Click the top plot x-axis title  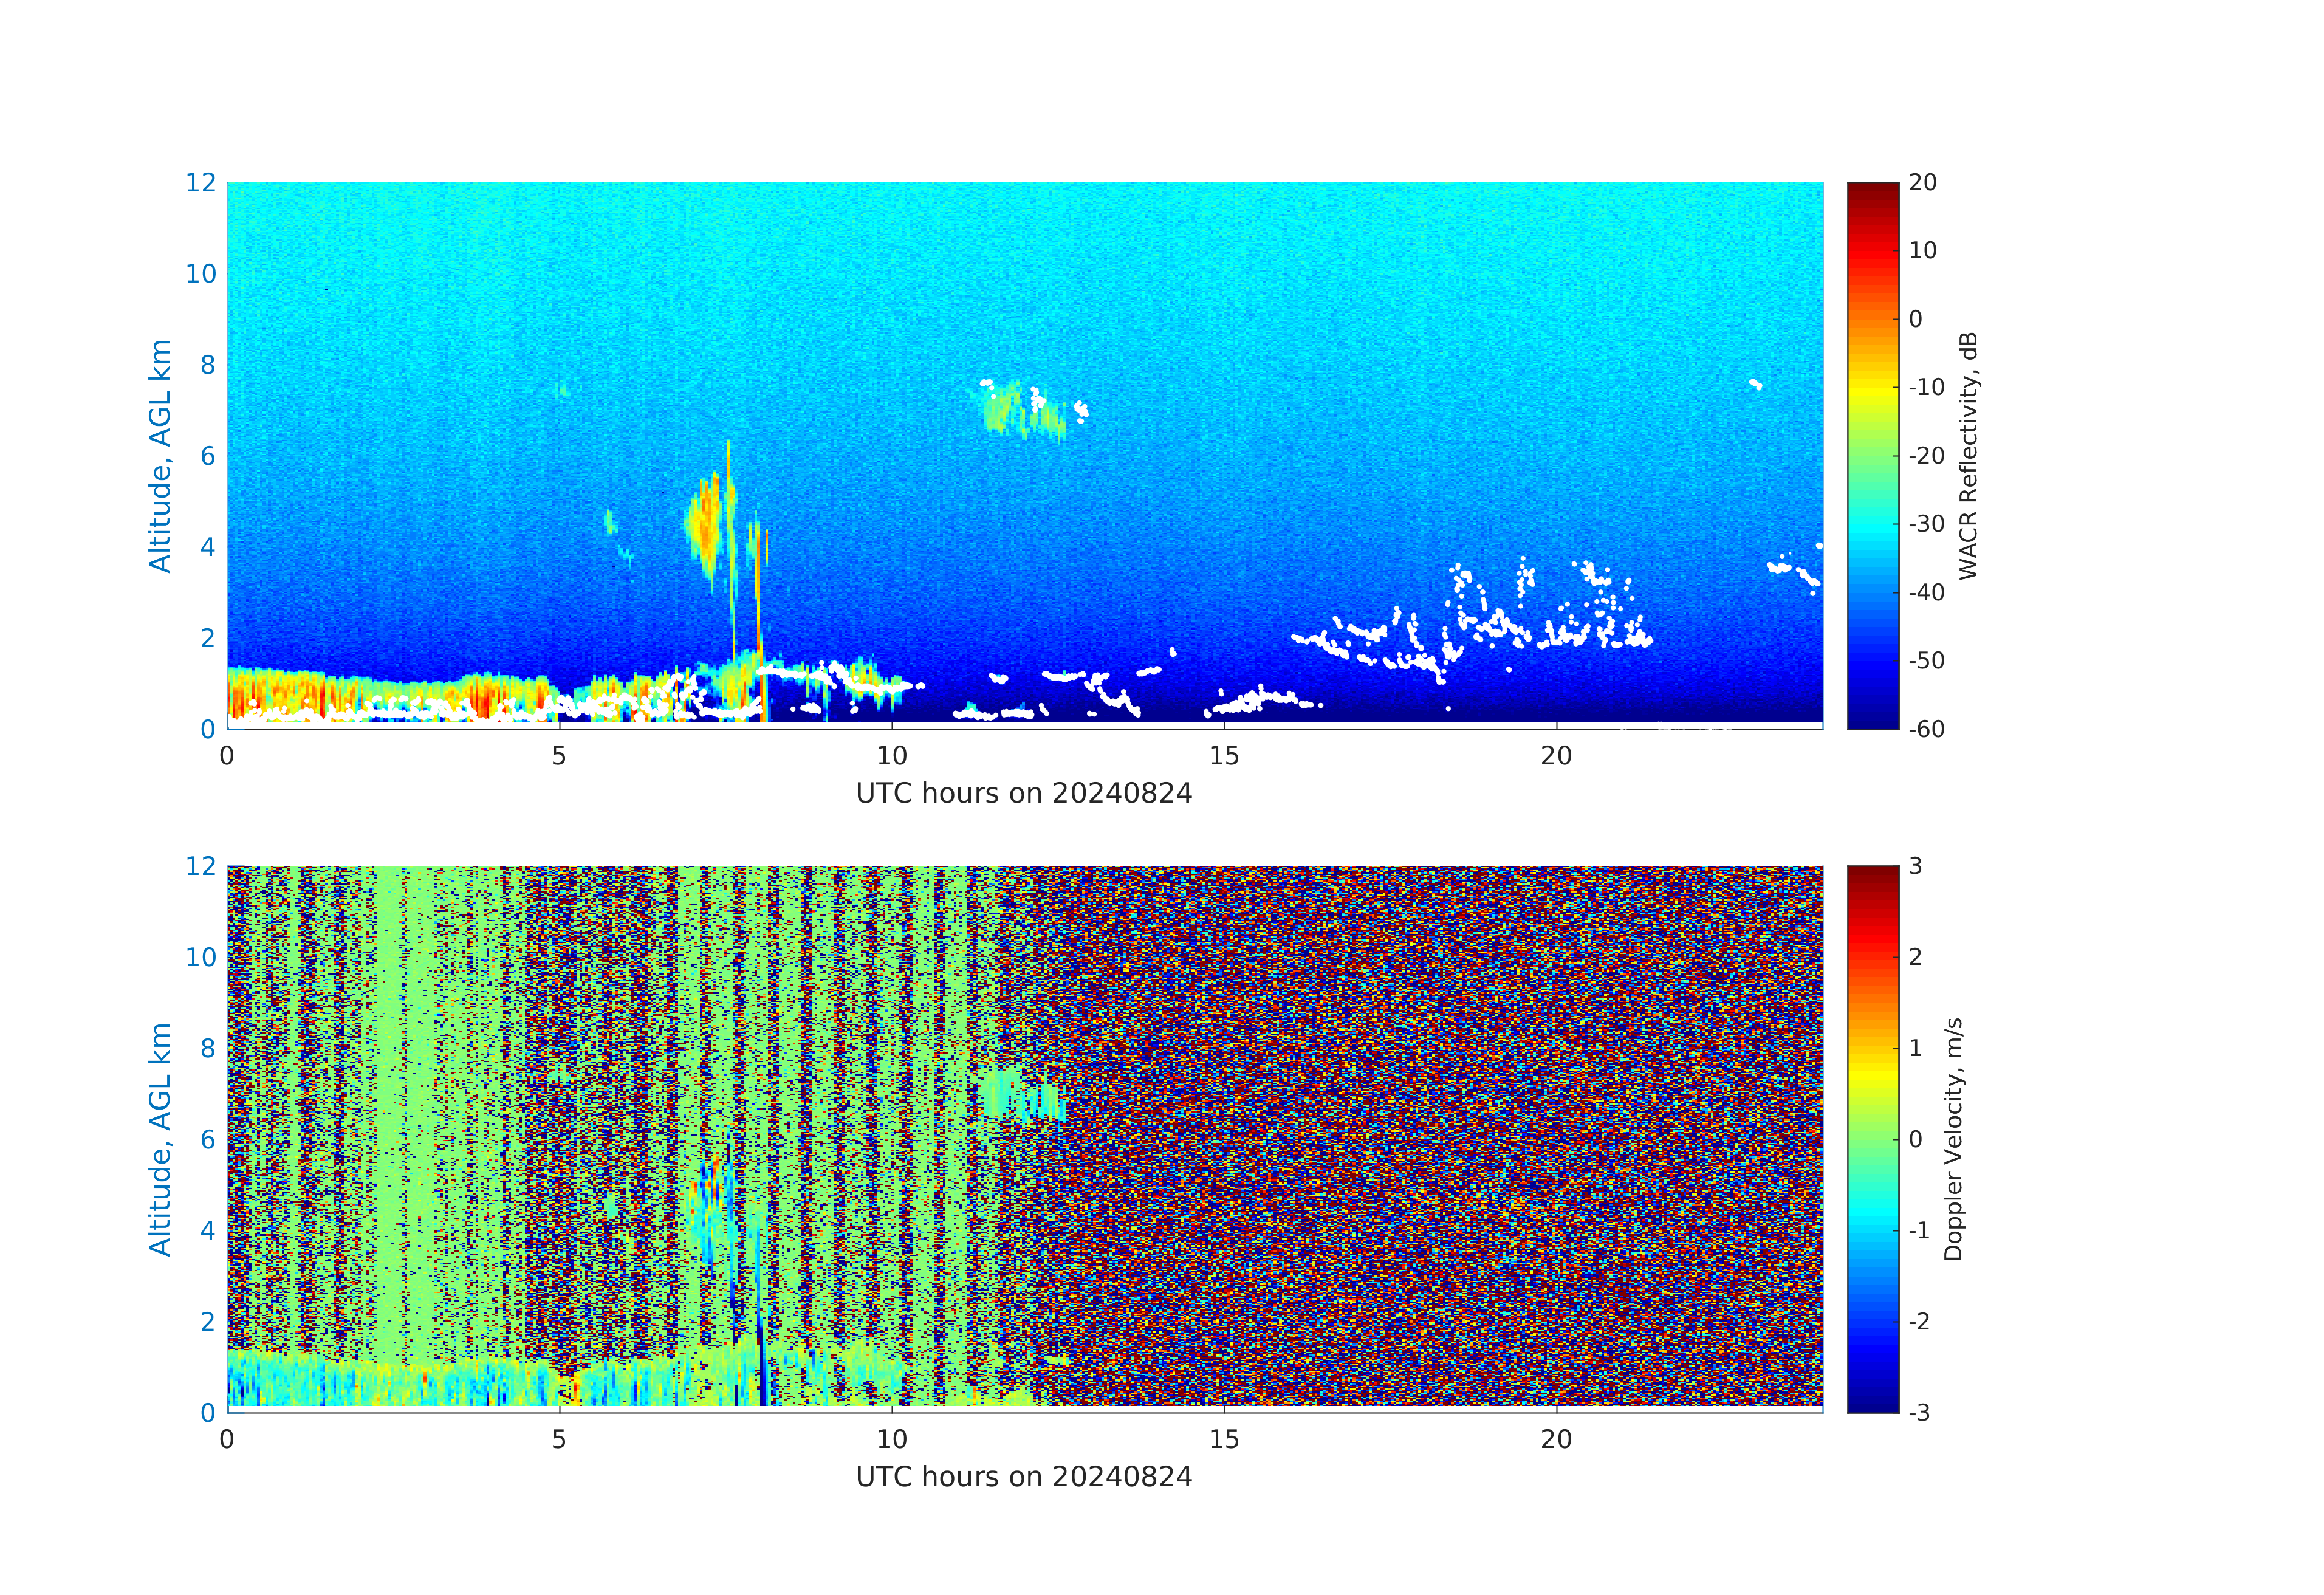click(1023, 794)
